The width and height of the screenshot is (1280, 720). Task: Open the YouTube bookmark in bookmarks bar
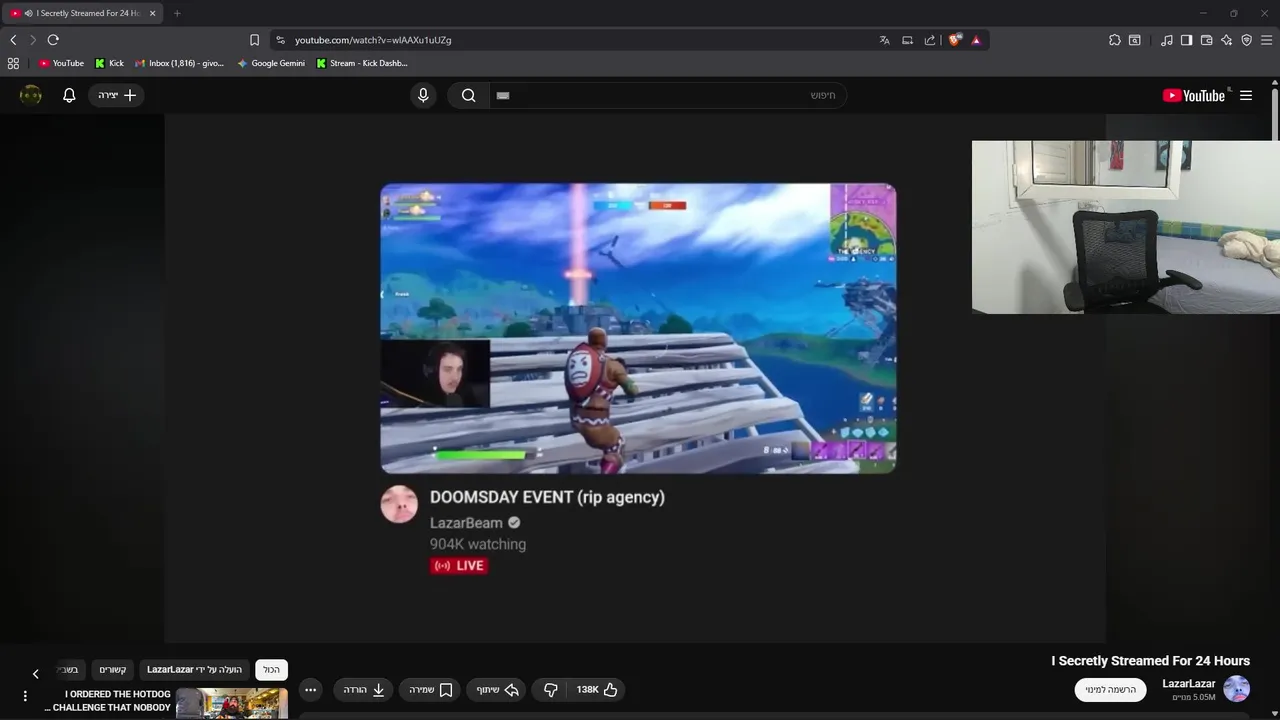(61, 63)
